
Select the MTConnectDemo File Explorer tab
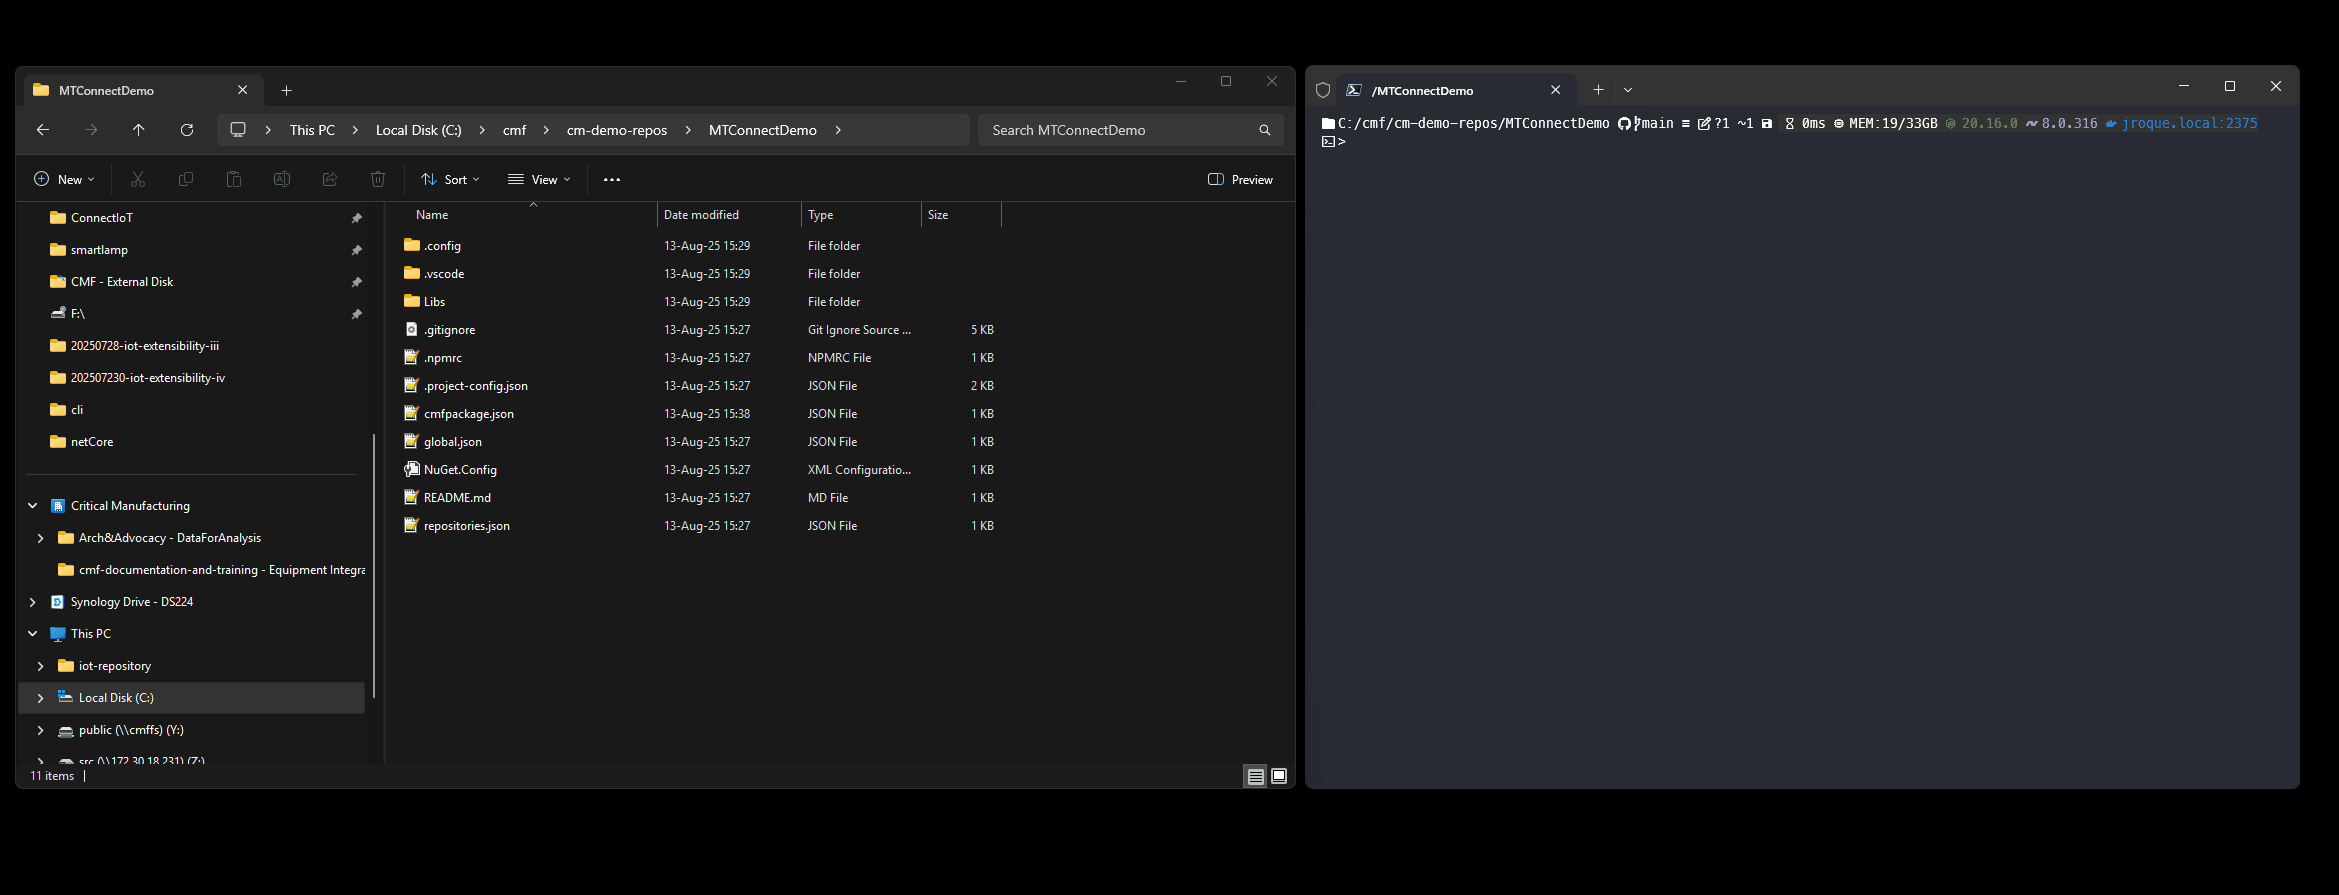(143, 90)
